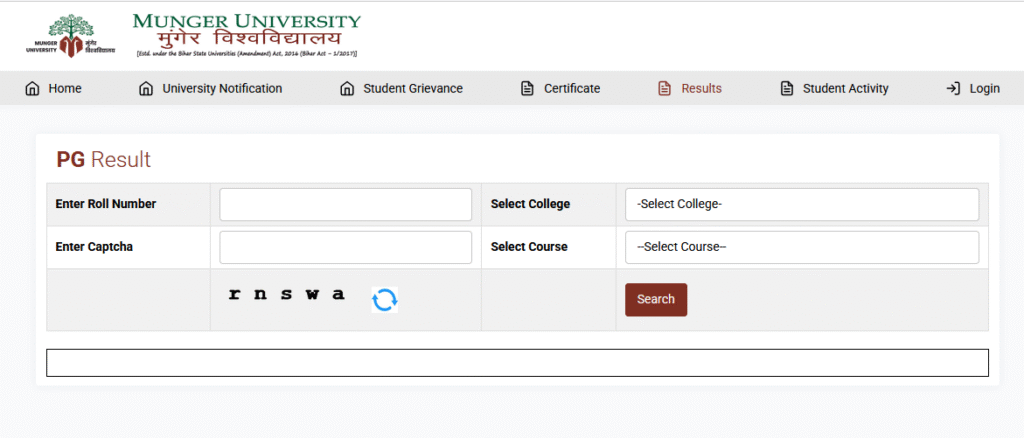Click the Student Grievance house icon

tap(347, 89)
